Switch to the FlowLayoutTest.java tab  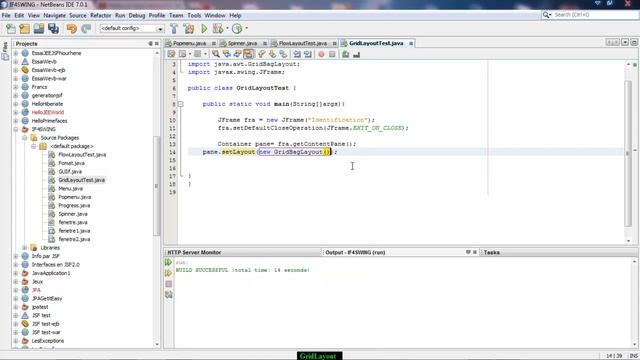point(303,43)
